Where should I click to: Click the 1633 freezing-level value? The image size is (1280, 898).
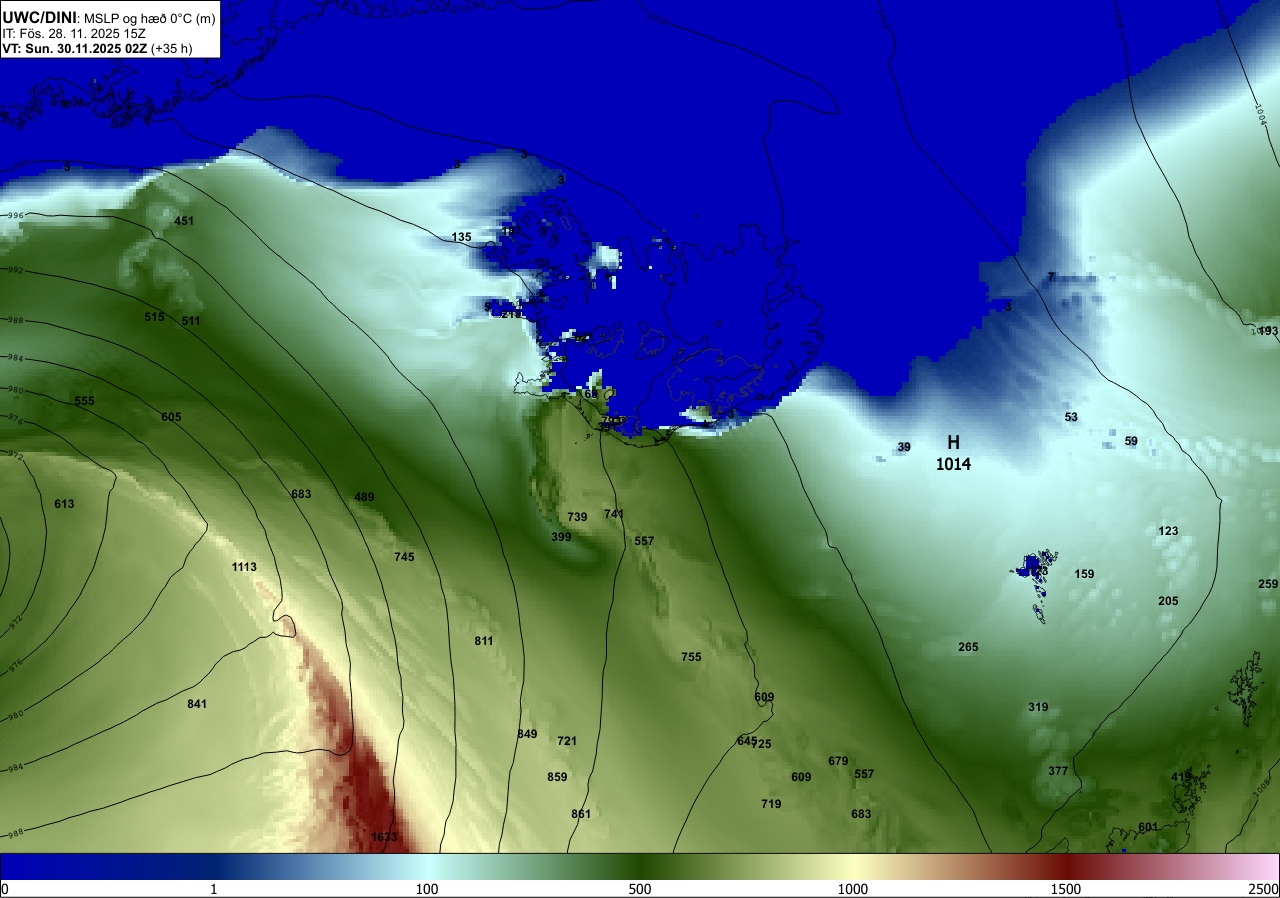pyautogui.click(x=384, y=837)
